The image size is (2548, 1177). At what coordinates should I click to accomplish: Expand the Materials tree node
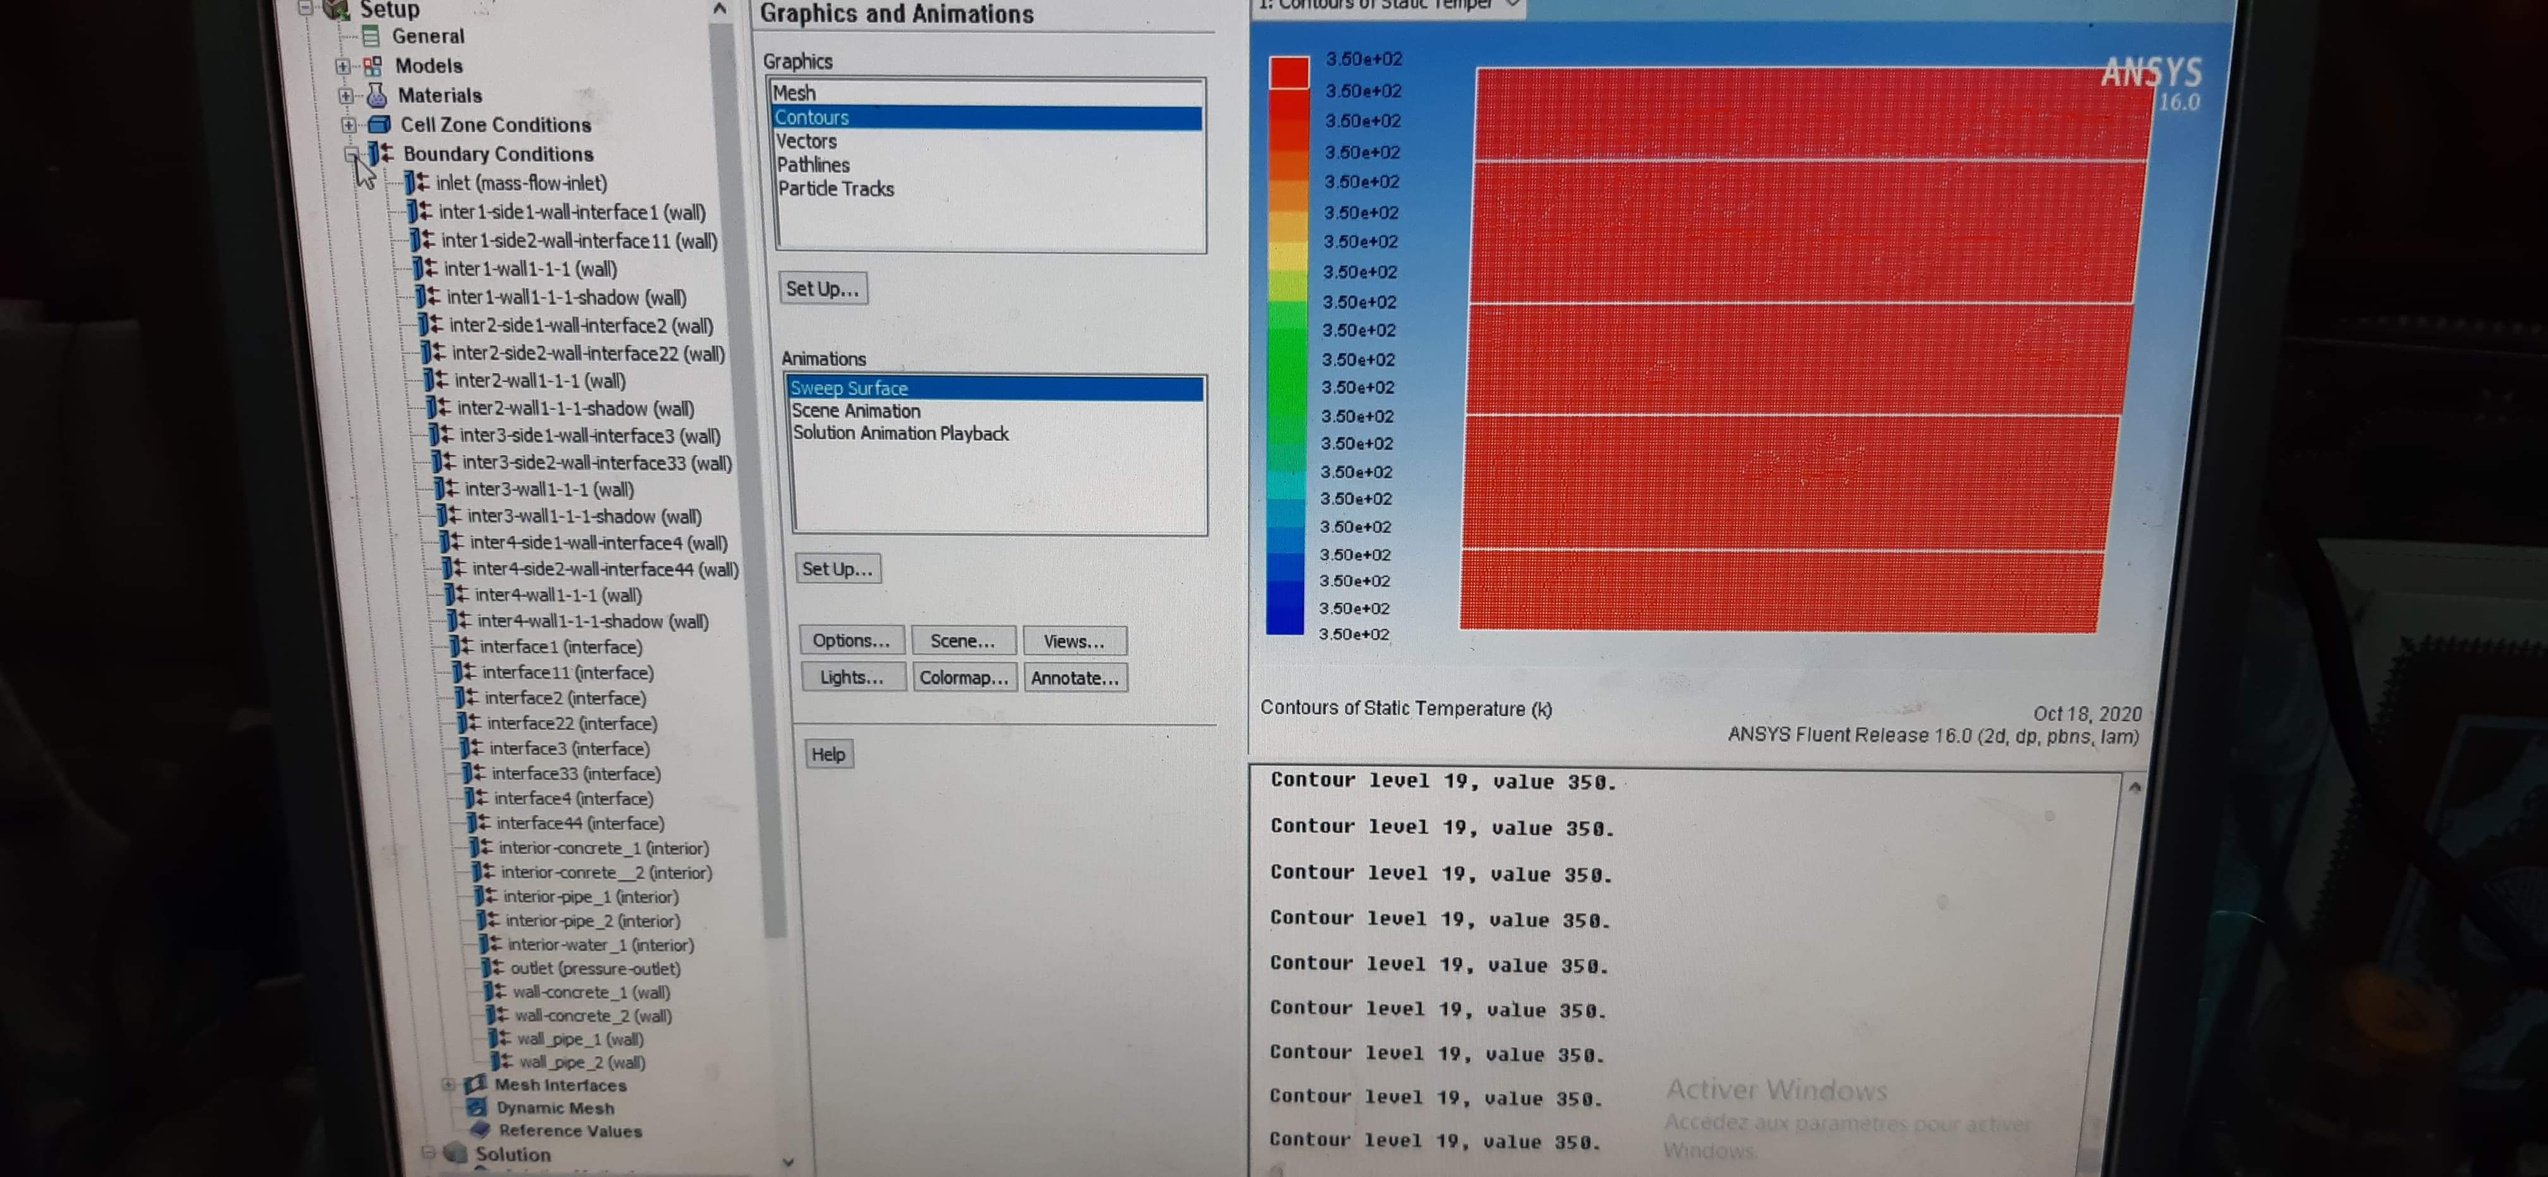345,96
